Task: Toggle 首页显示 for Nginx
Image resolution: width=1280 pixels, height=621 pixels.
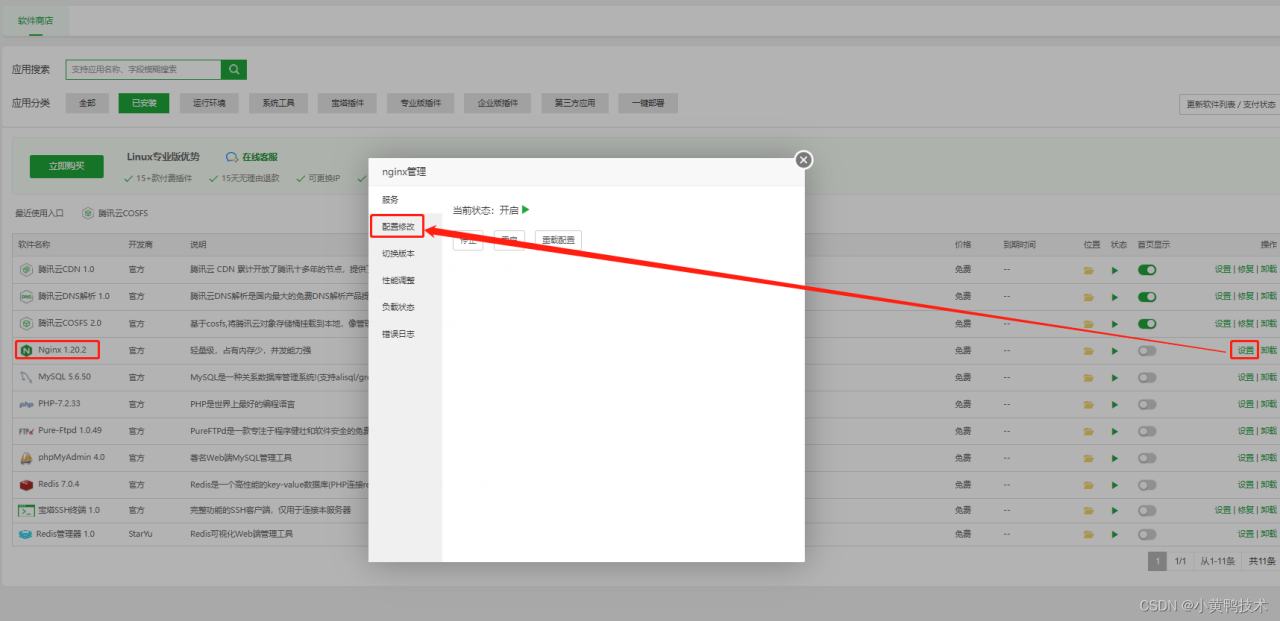Action: (1147, 351)
